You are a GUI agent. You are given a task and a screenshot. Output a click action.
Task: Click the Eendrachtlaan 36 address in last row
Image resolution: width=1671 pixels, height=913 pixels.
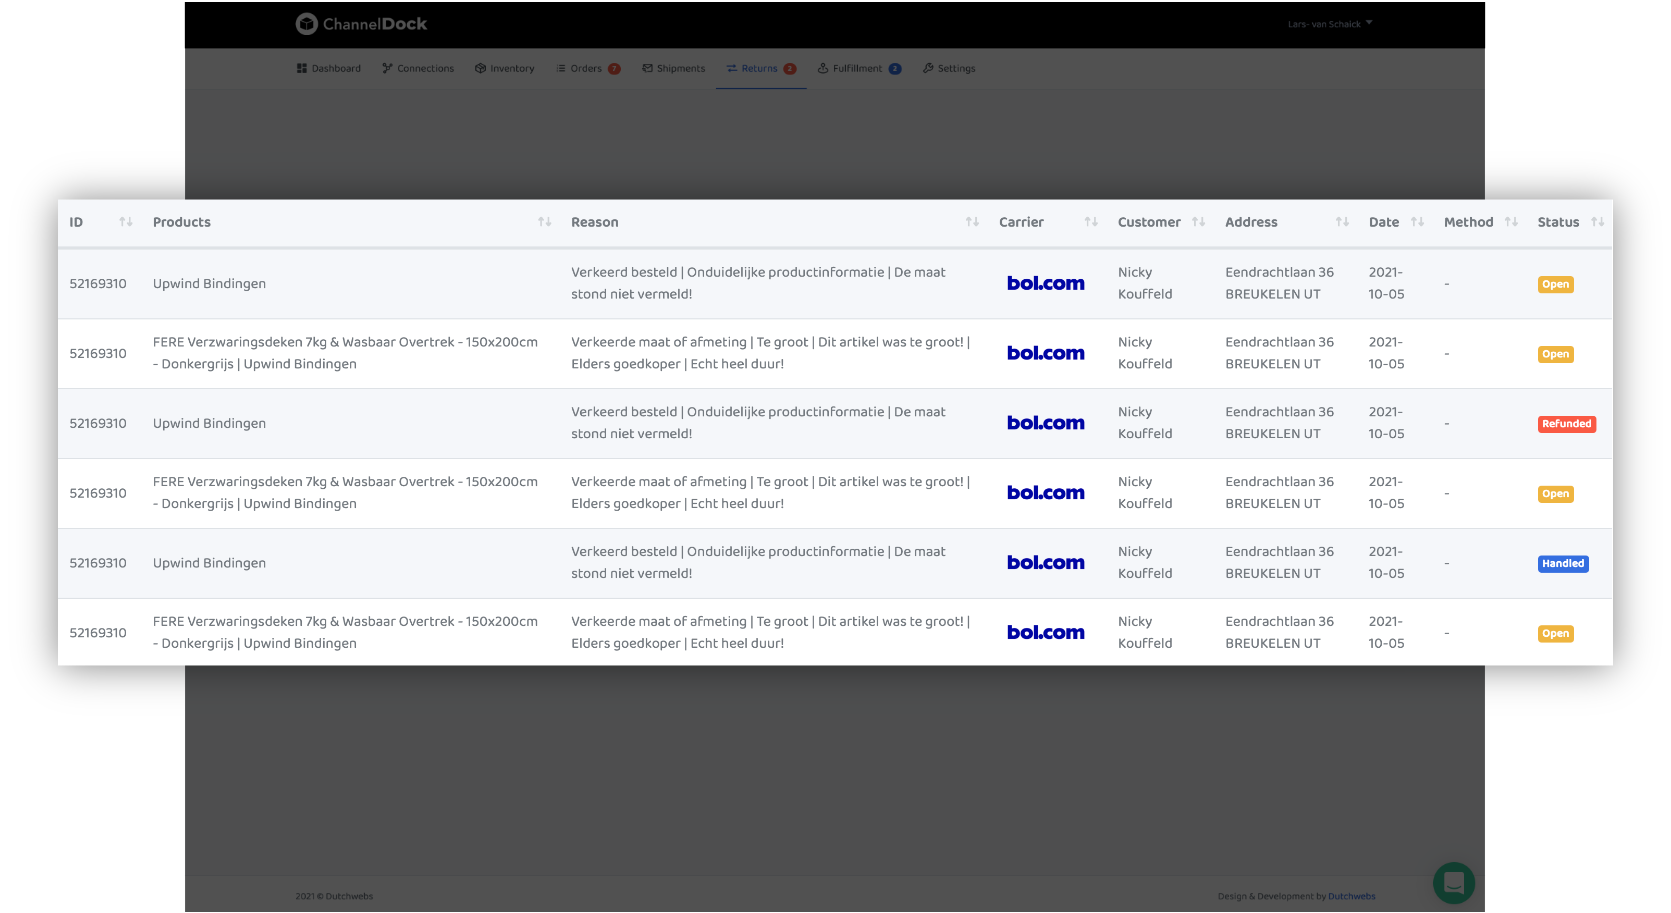tap(1279, 633)
